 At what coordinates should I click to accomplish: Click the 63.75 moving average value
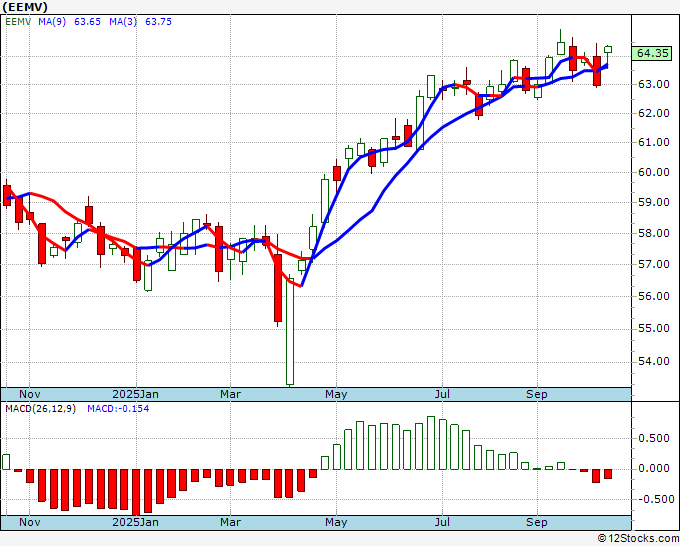pos(158,21)
